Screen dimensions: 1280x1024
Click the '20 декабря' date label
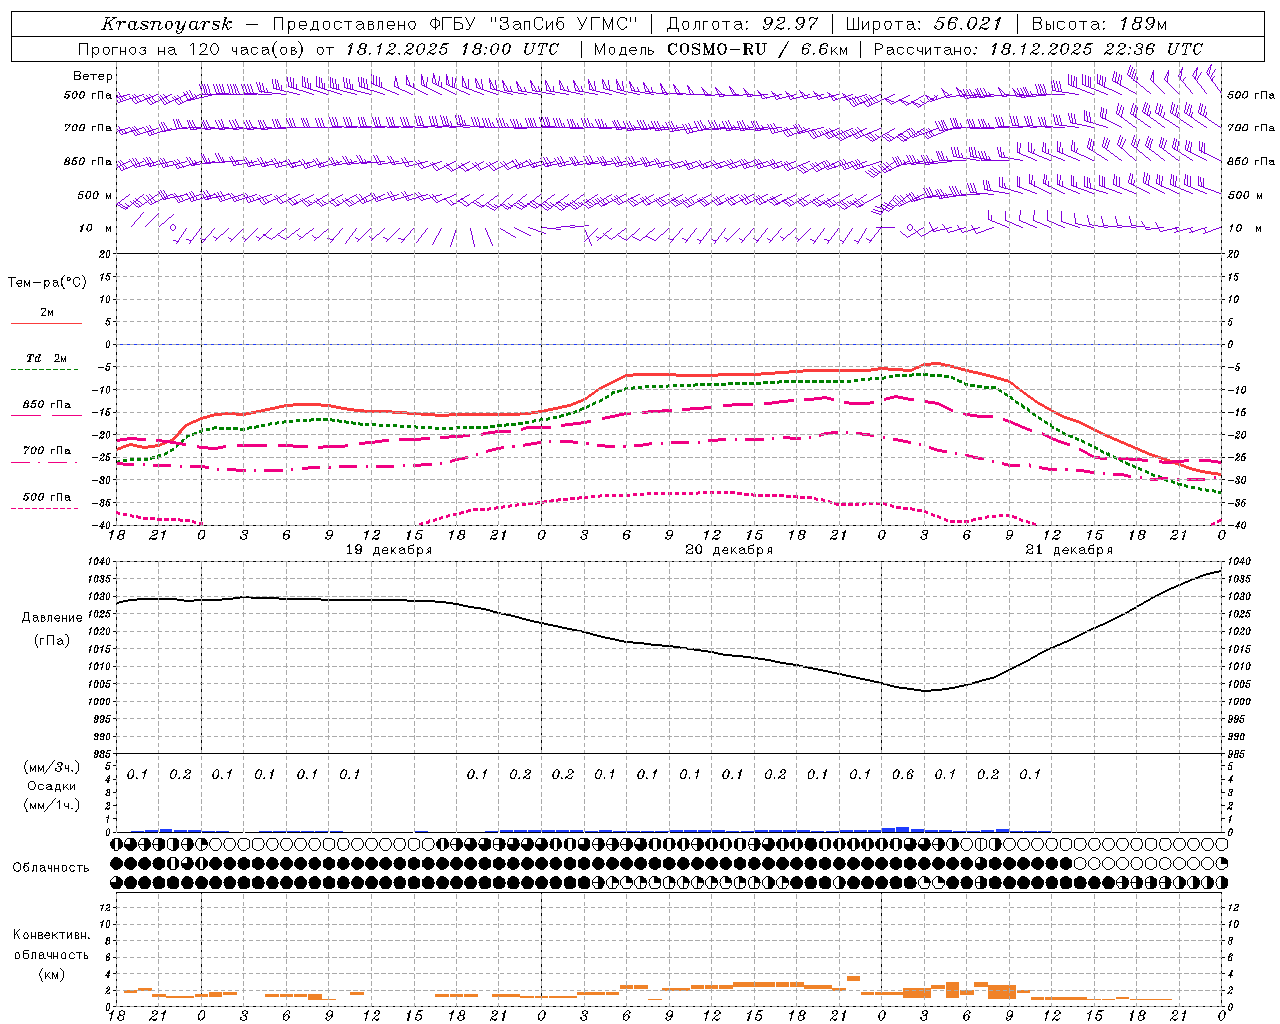click(729, 550)
